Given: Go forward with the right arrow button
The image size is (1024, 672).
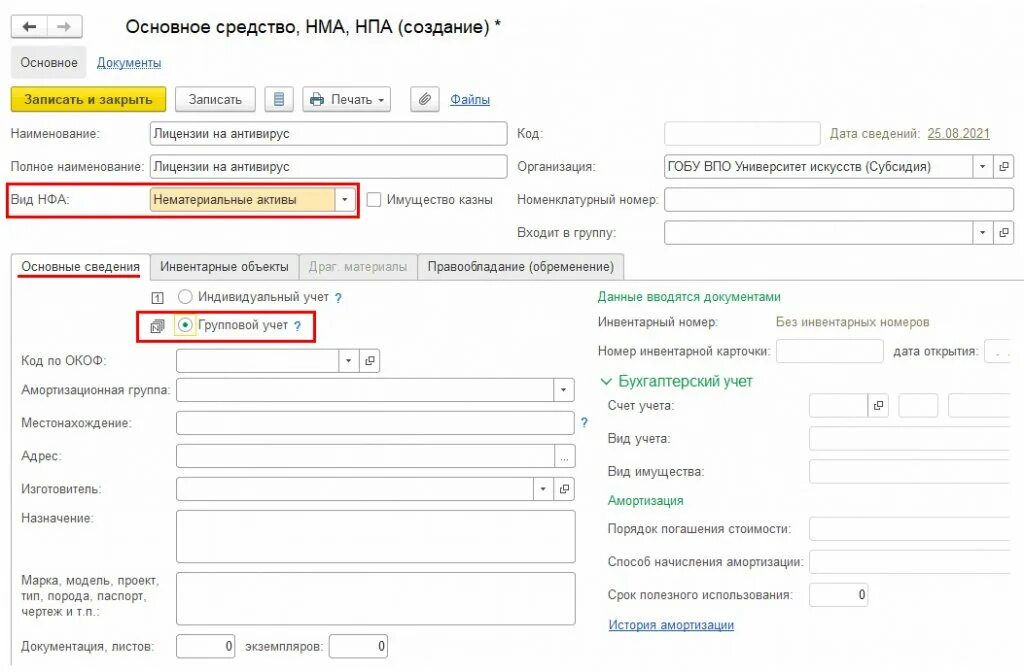Looking at the screenshot, I should click(64, 27).
